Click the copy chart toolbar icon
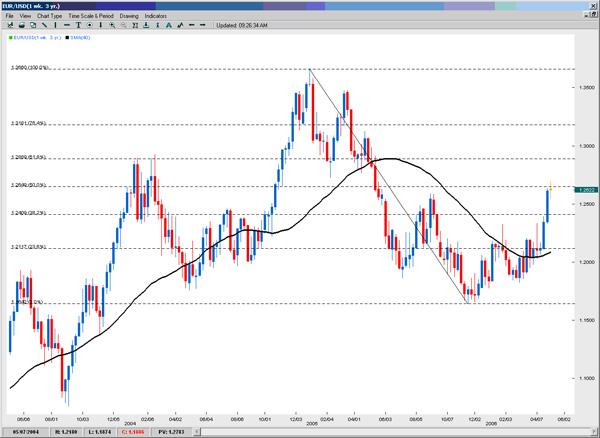Viewport: 600px width, 438px height. 33,25
